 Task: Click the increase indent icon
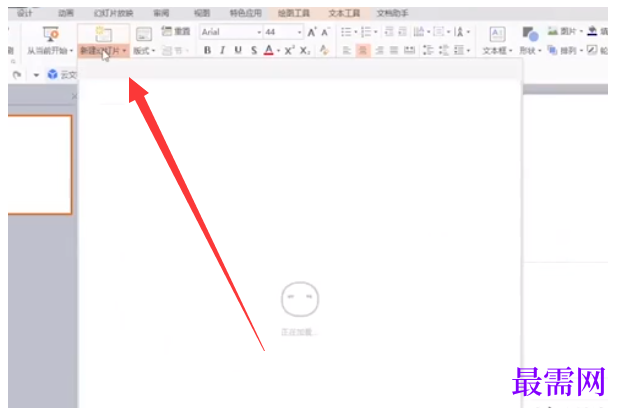coord(403,32)
